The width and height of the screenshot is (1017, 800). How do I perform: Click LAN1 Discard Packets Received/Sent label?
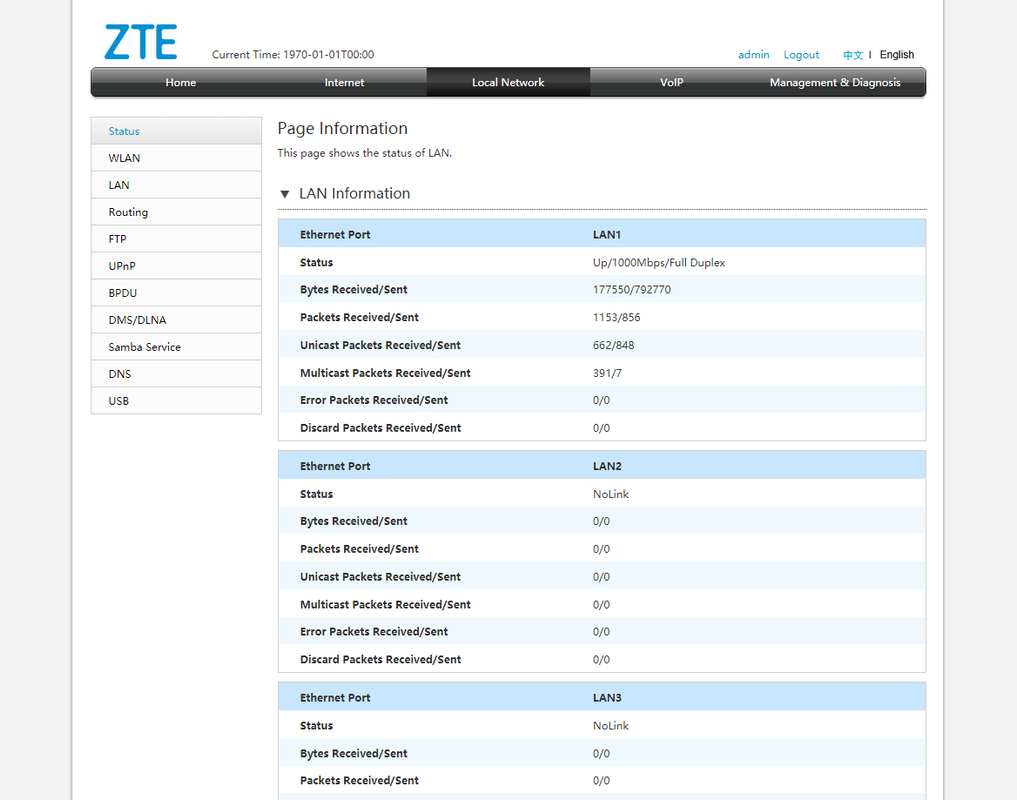point(380,428)
